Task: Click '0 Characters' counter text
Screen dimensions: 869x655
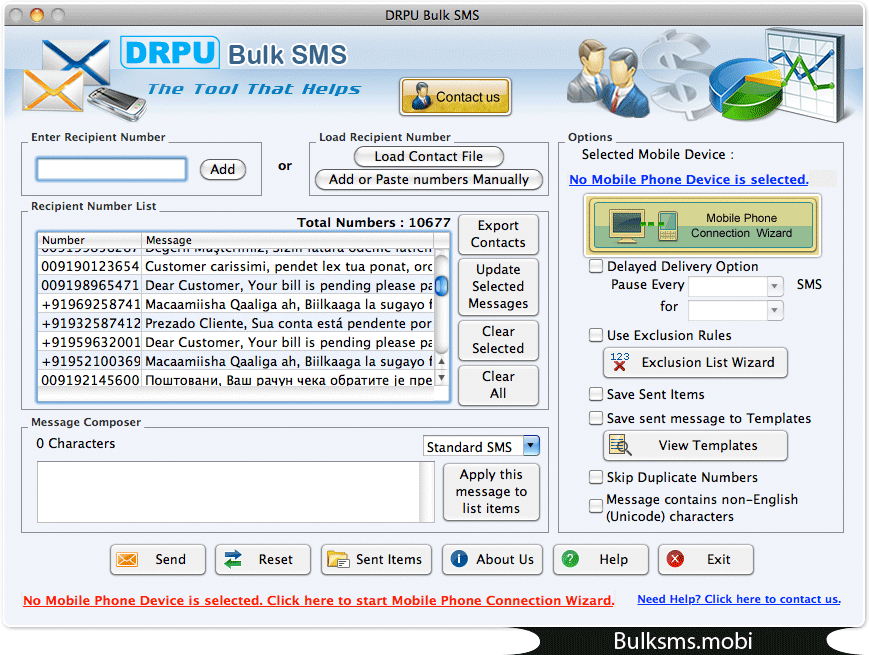Action: tap(76, 443)
